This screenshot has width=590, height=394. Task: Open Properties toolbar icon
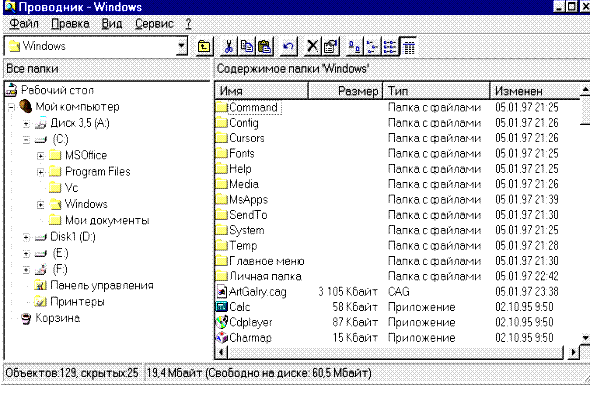tap(330, 47)
